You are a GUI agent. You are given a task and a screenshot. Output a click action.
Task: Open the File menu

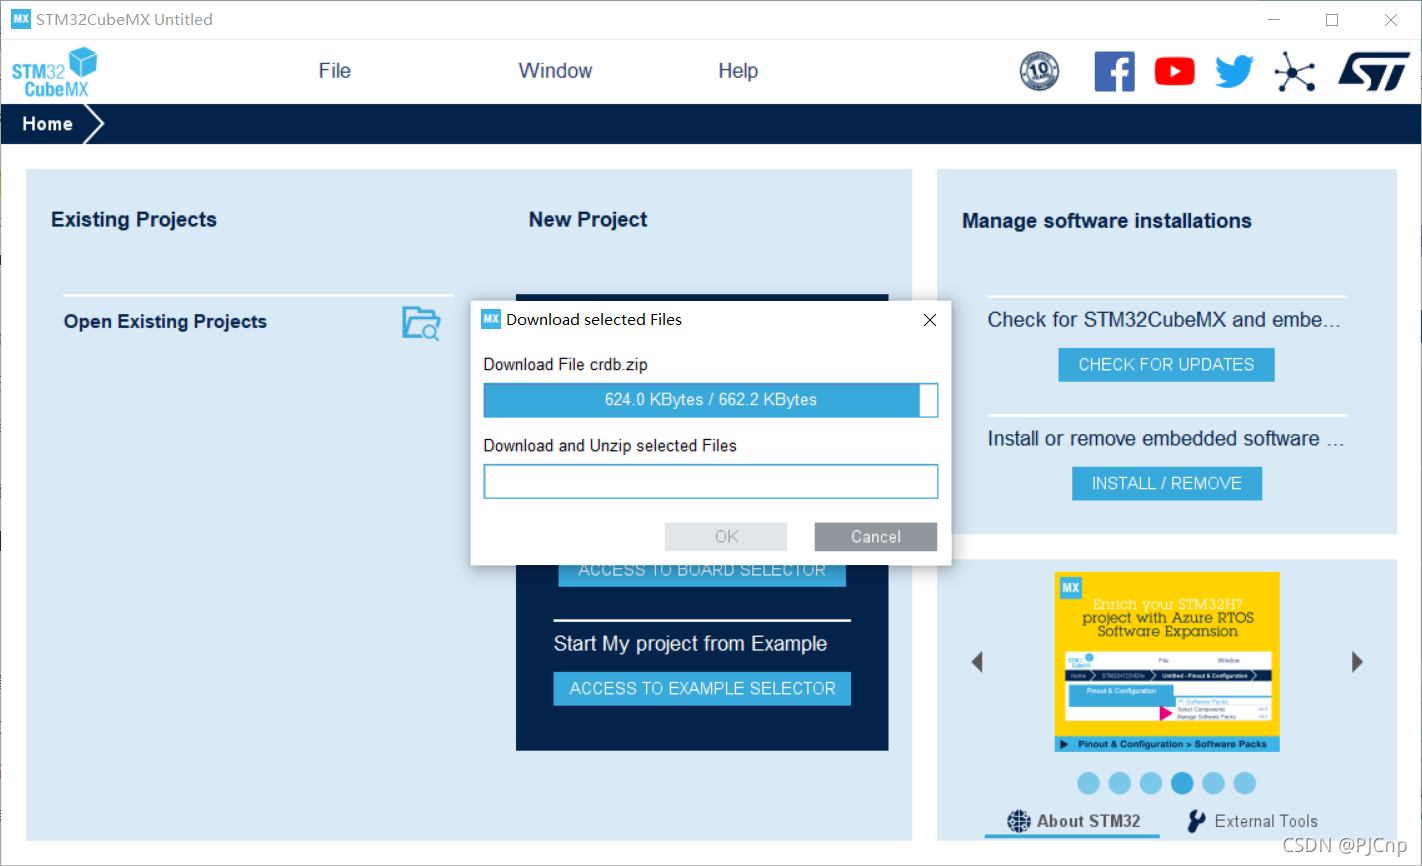[335, 71]
